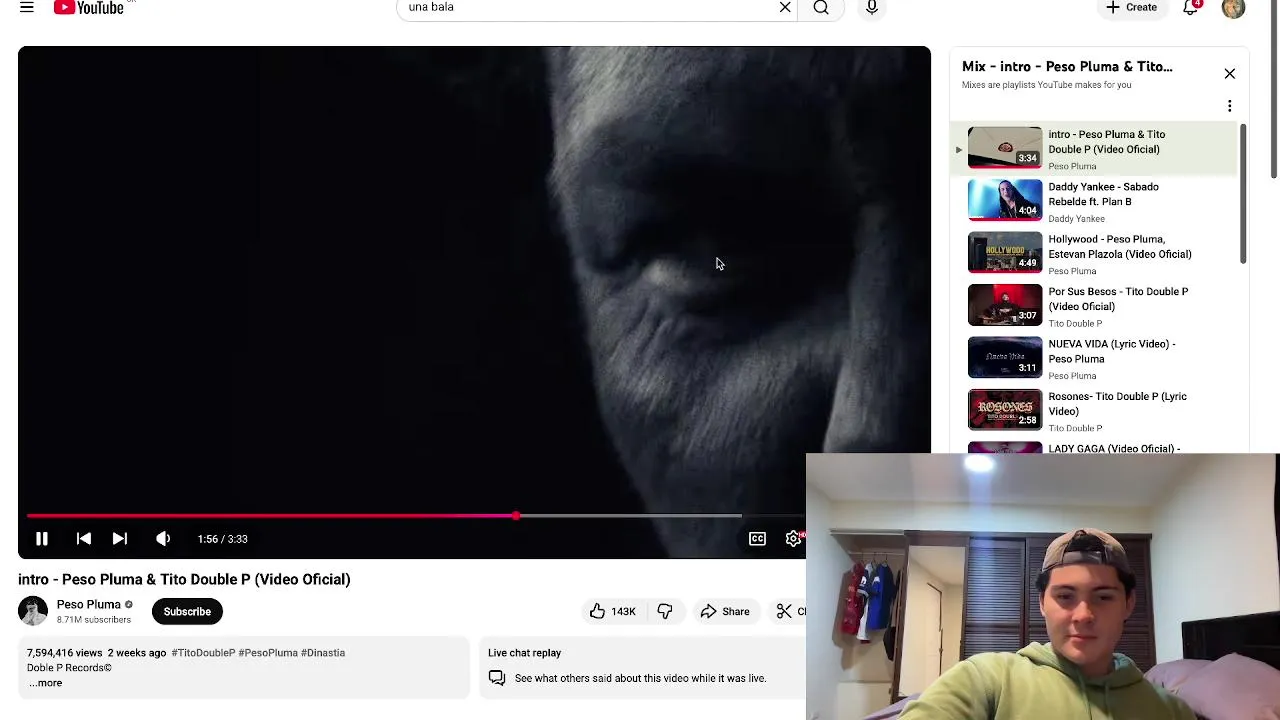Skip to previous video

click(x=84, y=539)
